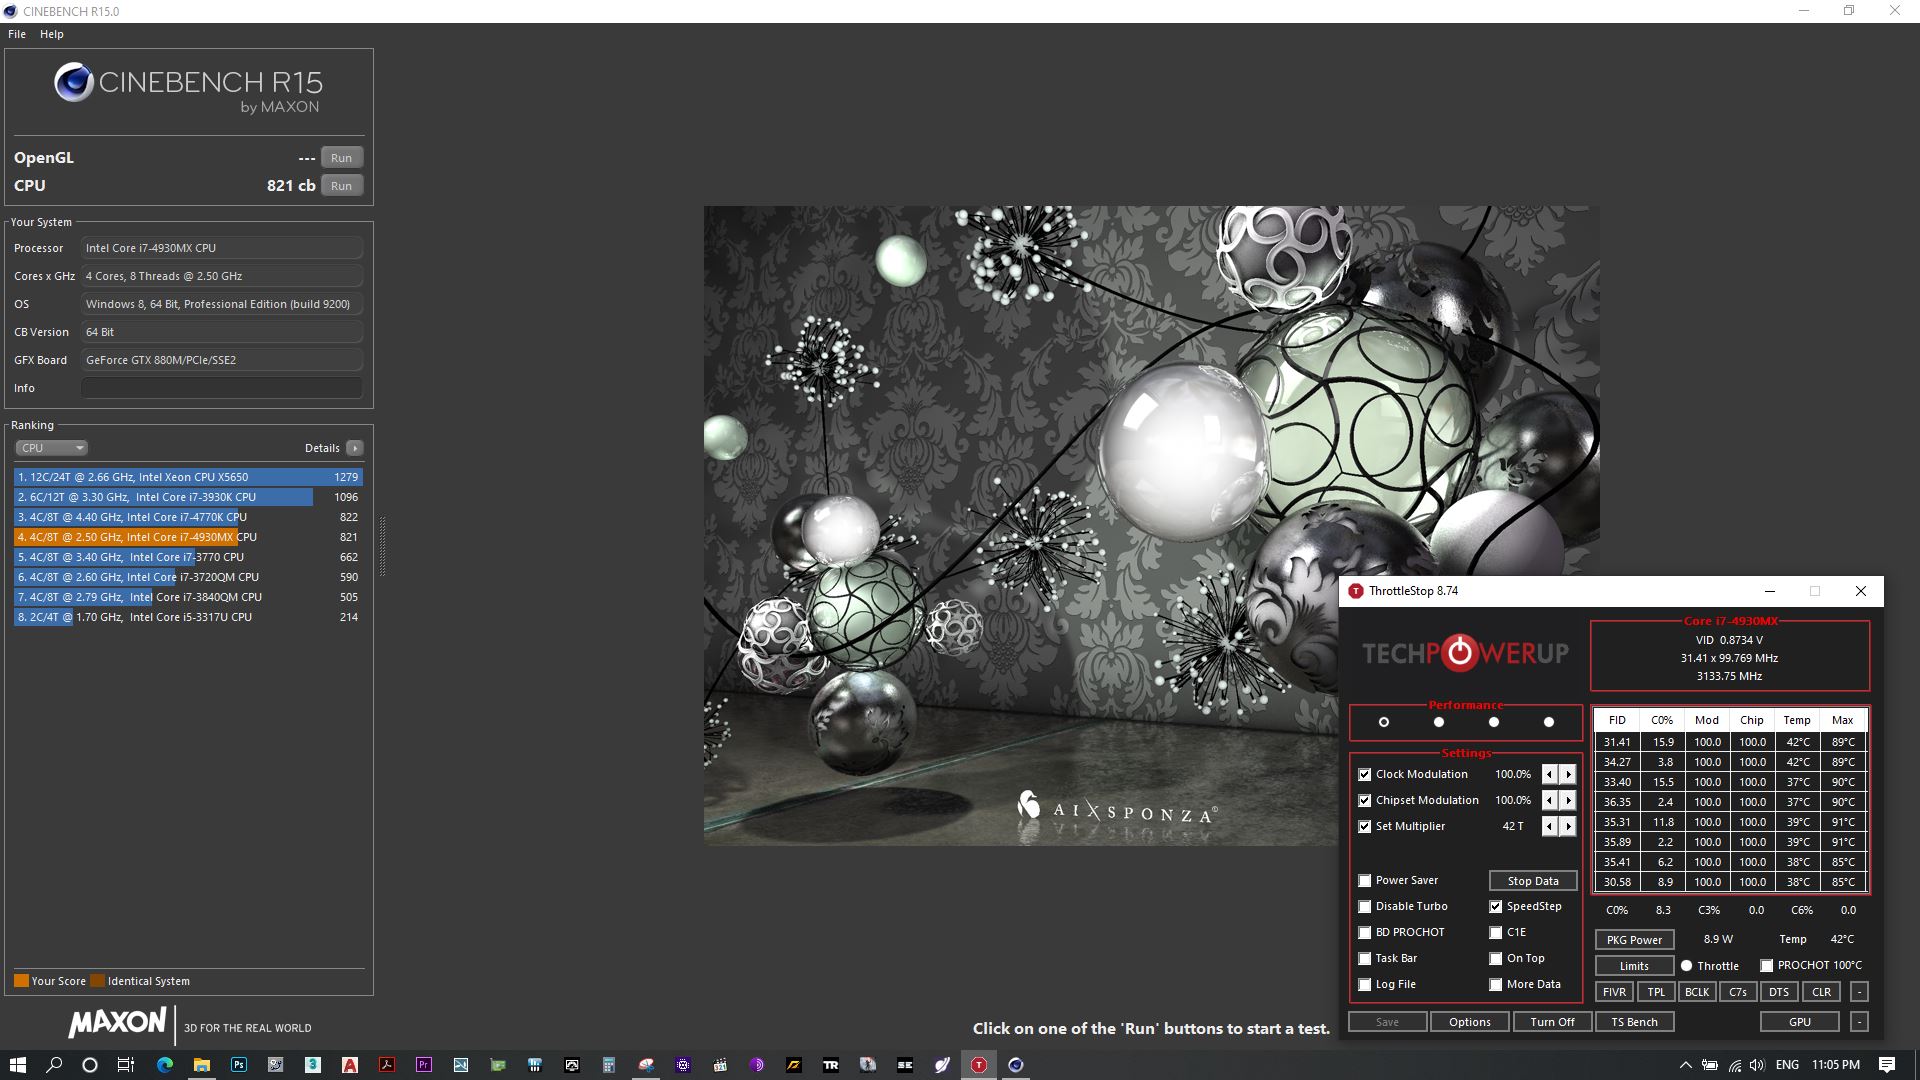Open Cortana circle on the taskbar
Viewport: 1920px width, 1080px height.
coord(90,1065)
